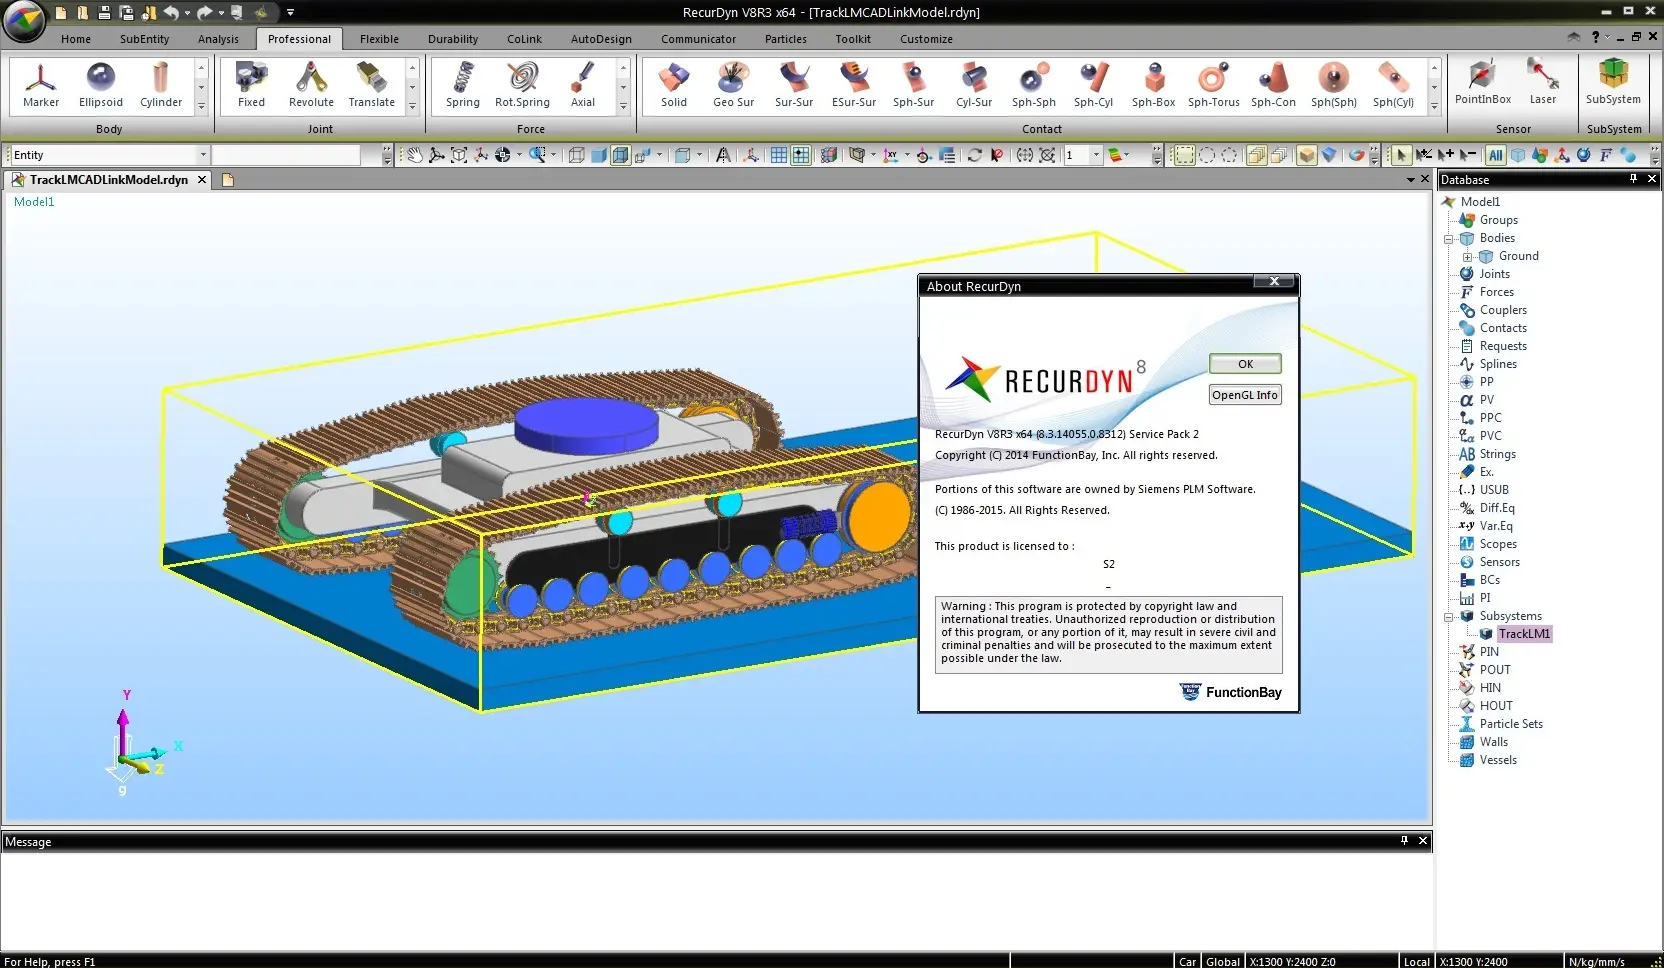Open the Joint group gallery expander
The height and width of the screenshot is (968, 1664).
pos(412,106)
